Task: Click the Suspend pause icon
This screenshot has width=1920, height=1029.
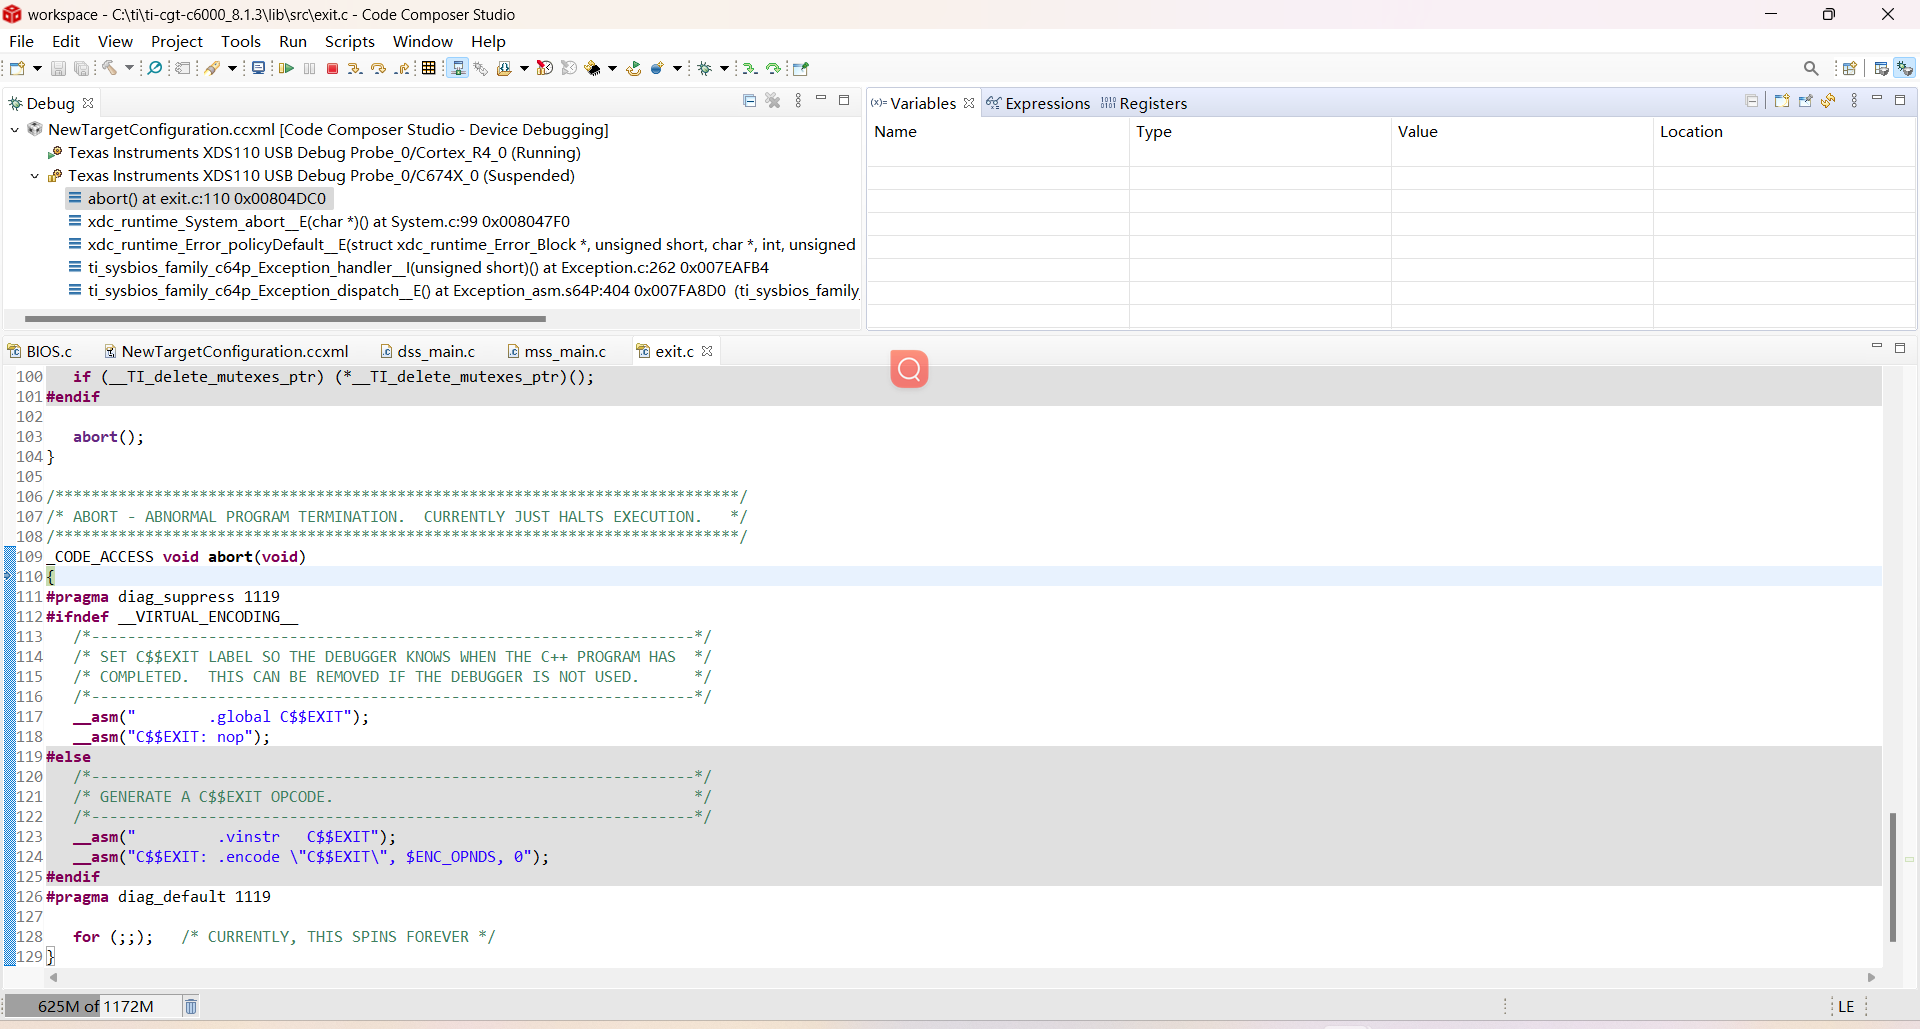Action: point(310,68)
